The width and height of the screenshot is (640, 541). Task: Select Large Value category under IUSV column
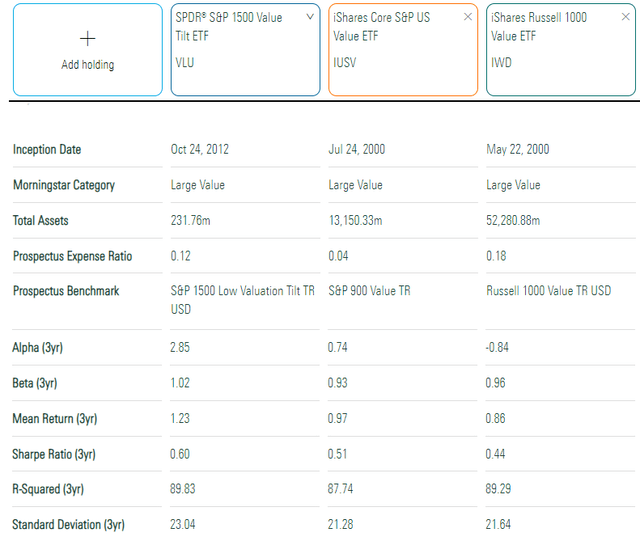pos(356,185)
